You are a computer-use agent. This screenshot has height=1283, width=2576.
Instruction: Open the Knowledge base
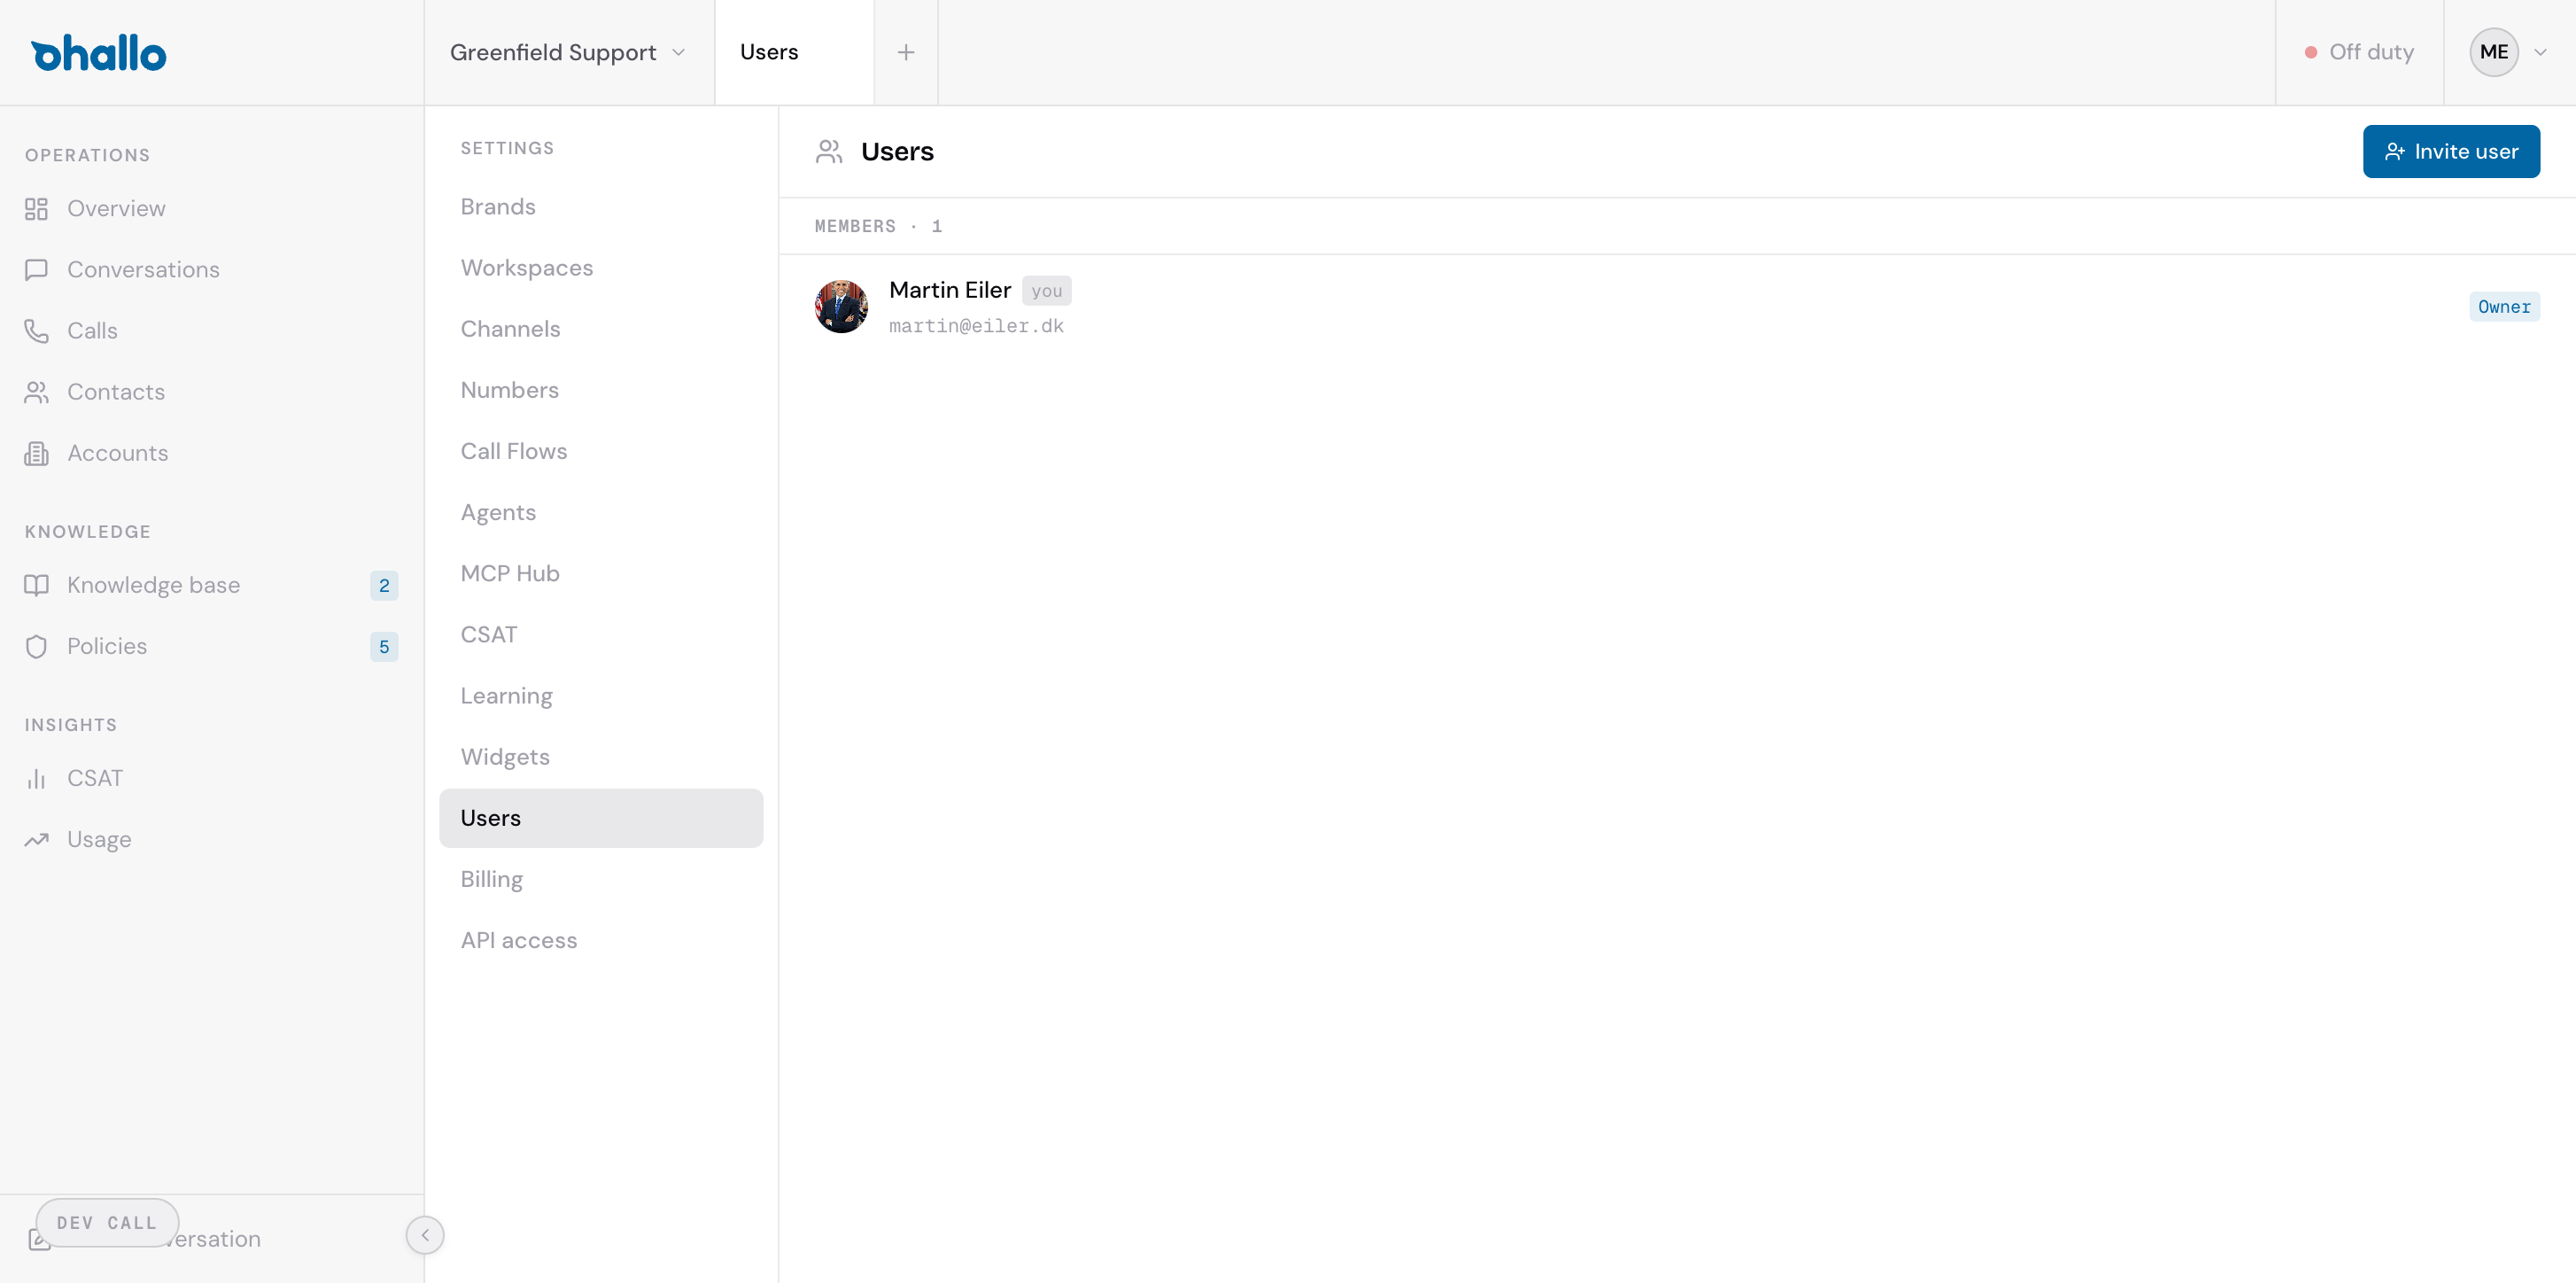pos(153,585)
